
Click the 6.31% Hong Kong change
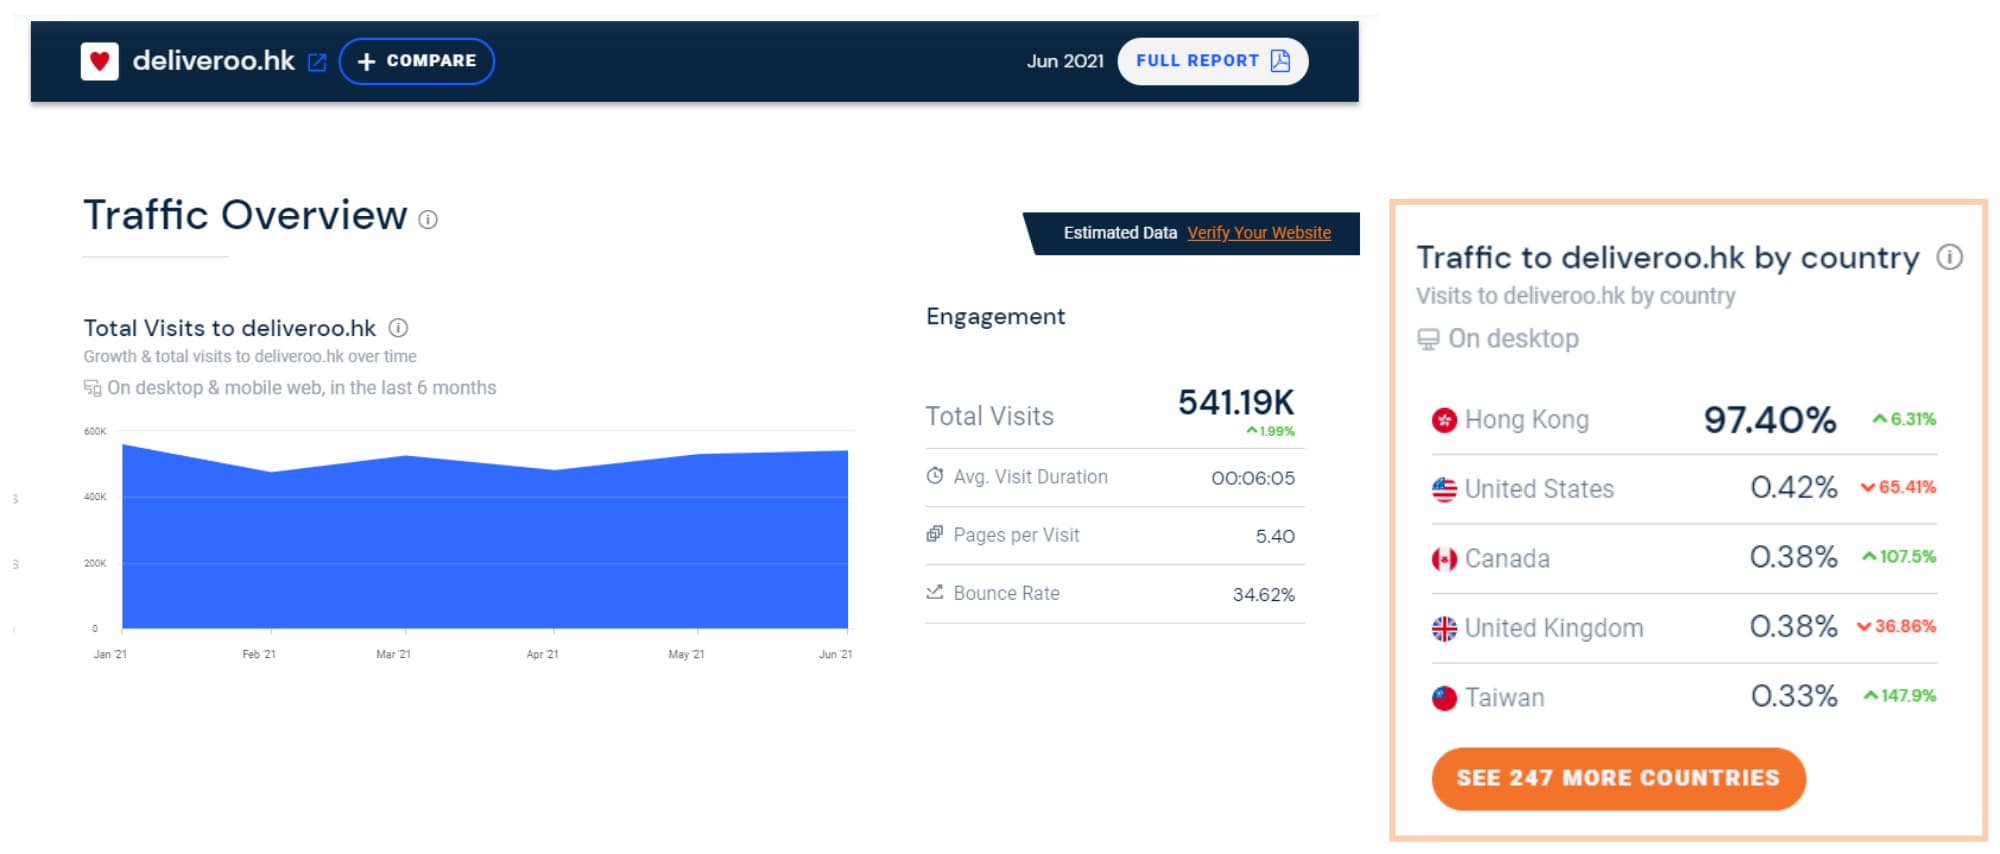[1904, 419]
